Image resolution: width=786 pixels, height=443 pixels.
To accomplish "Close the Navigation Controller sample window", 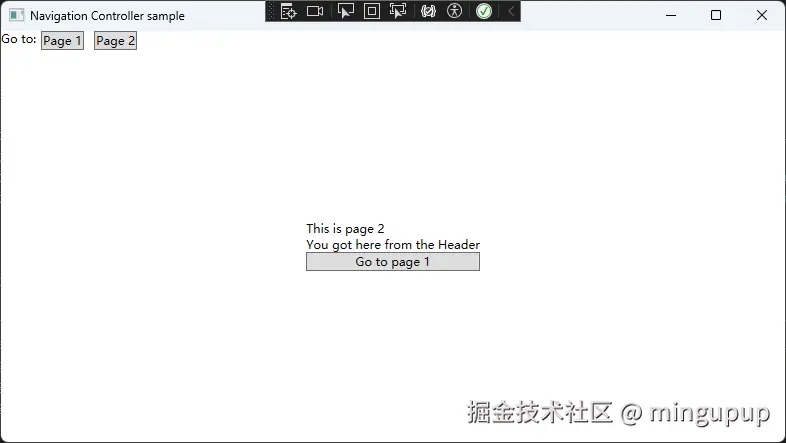I will (761, 15).
